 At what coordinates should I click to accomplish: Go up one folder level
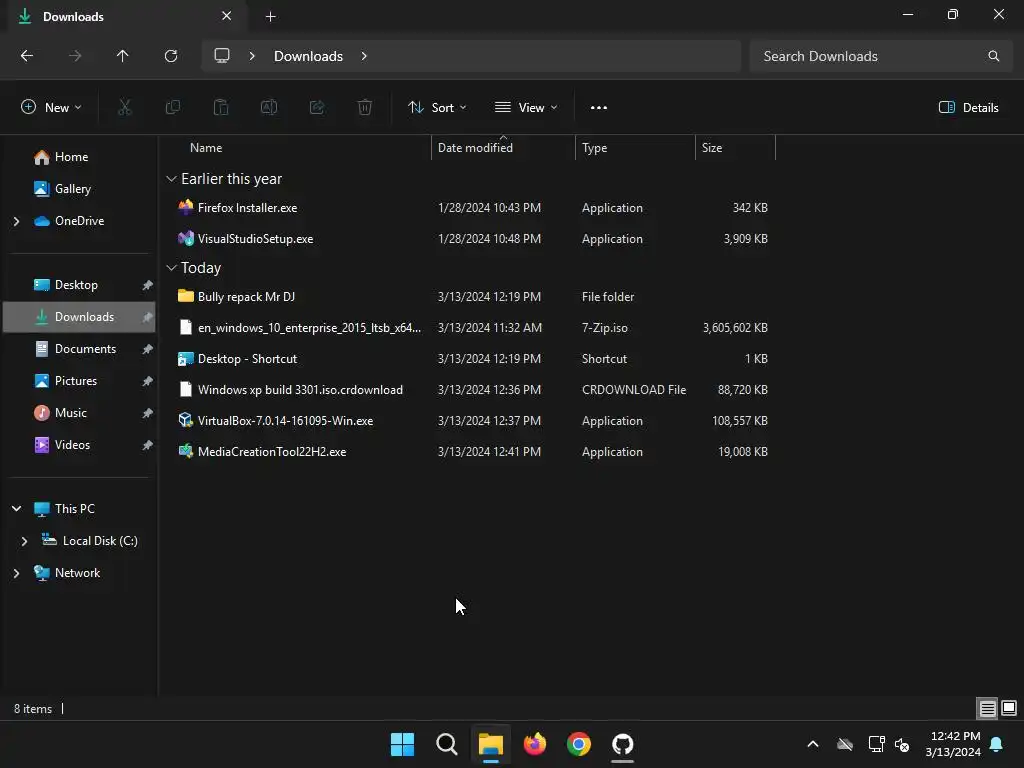pyautogui.click(x=122, y=56)
